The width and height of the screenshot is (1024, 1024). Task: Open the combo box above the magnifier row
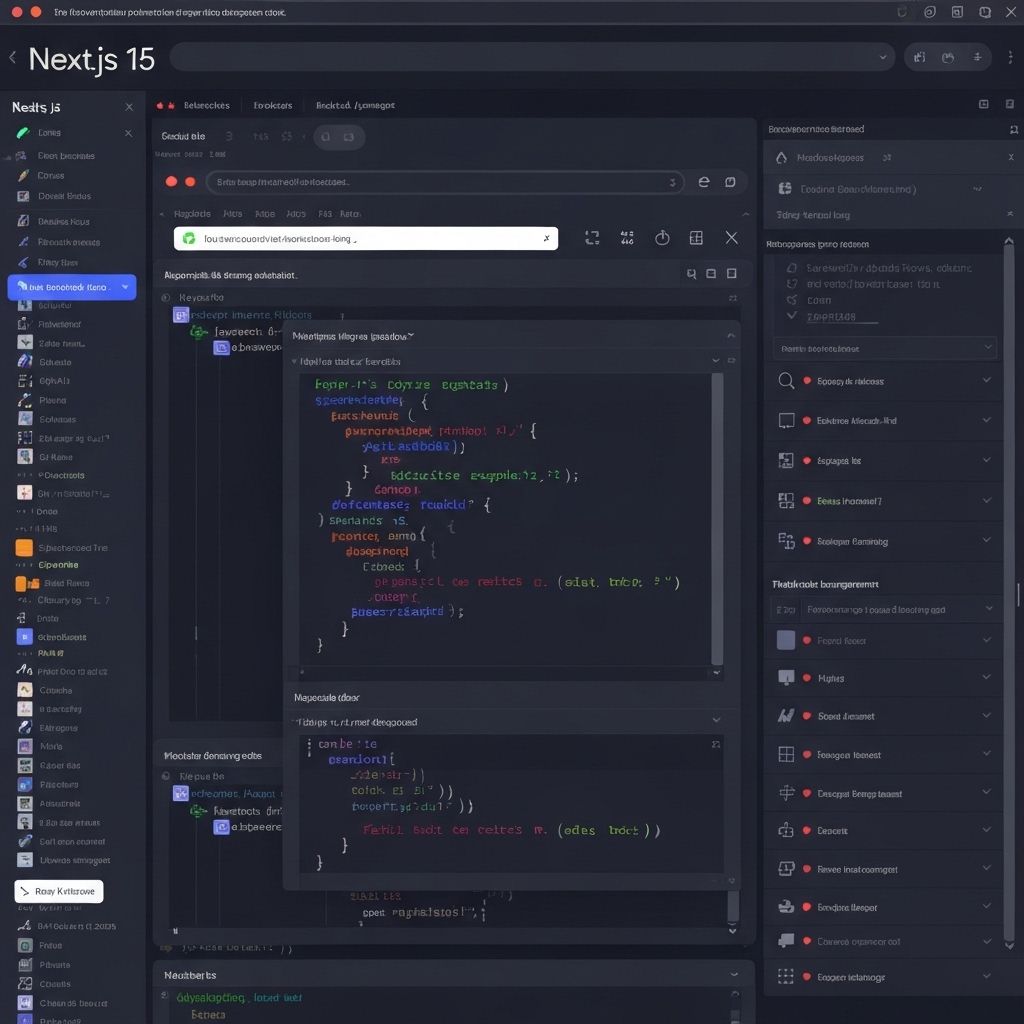click(x=885, y=348)
